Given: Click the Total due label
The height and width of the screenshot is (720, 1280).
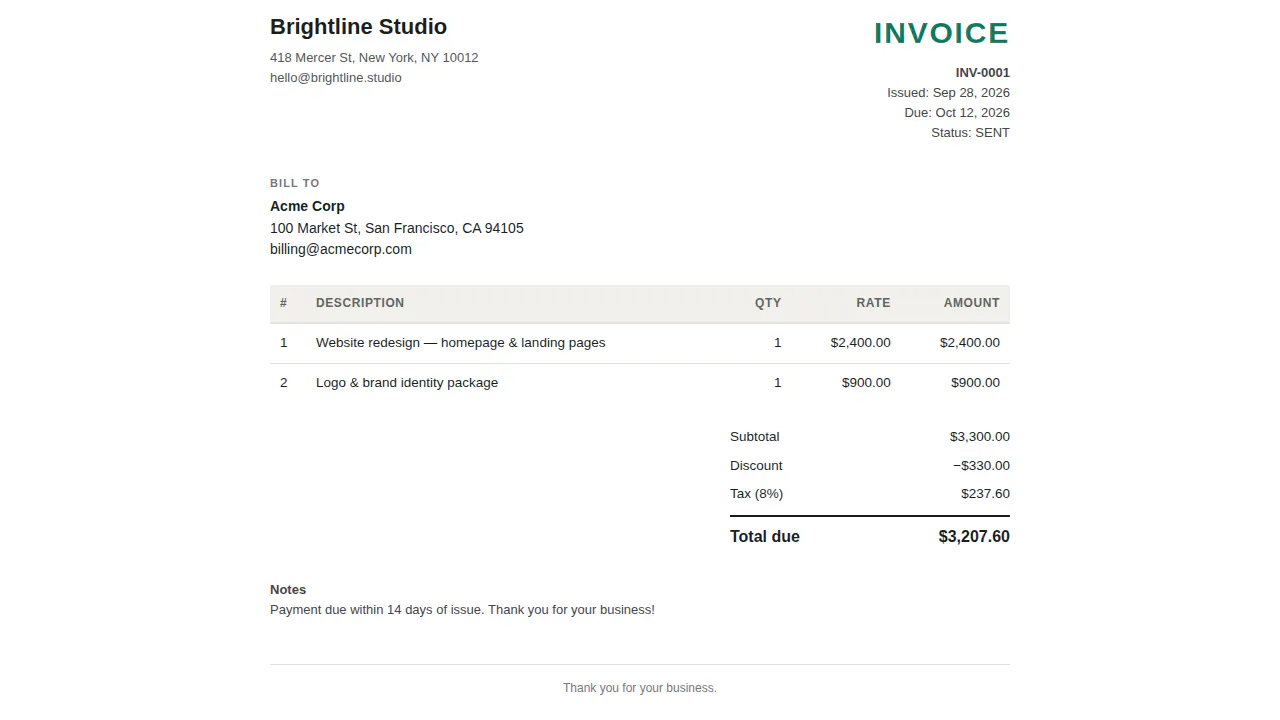Looking at the screenshot, I should (765, 537).
